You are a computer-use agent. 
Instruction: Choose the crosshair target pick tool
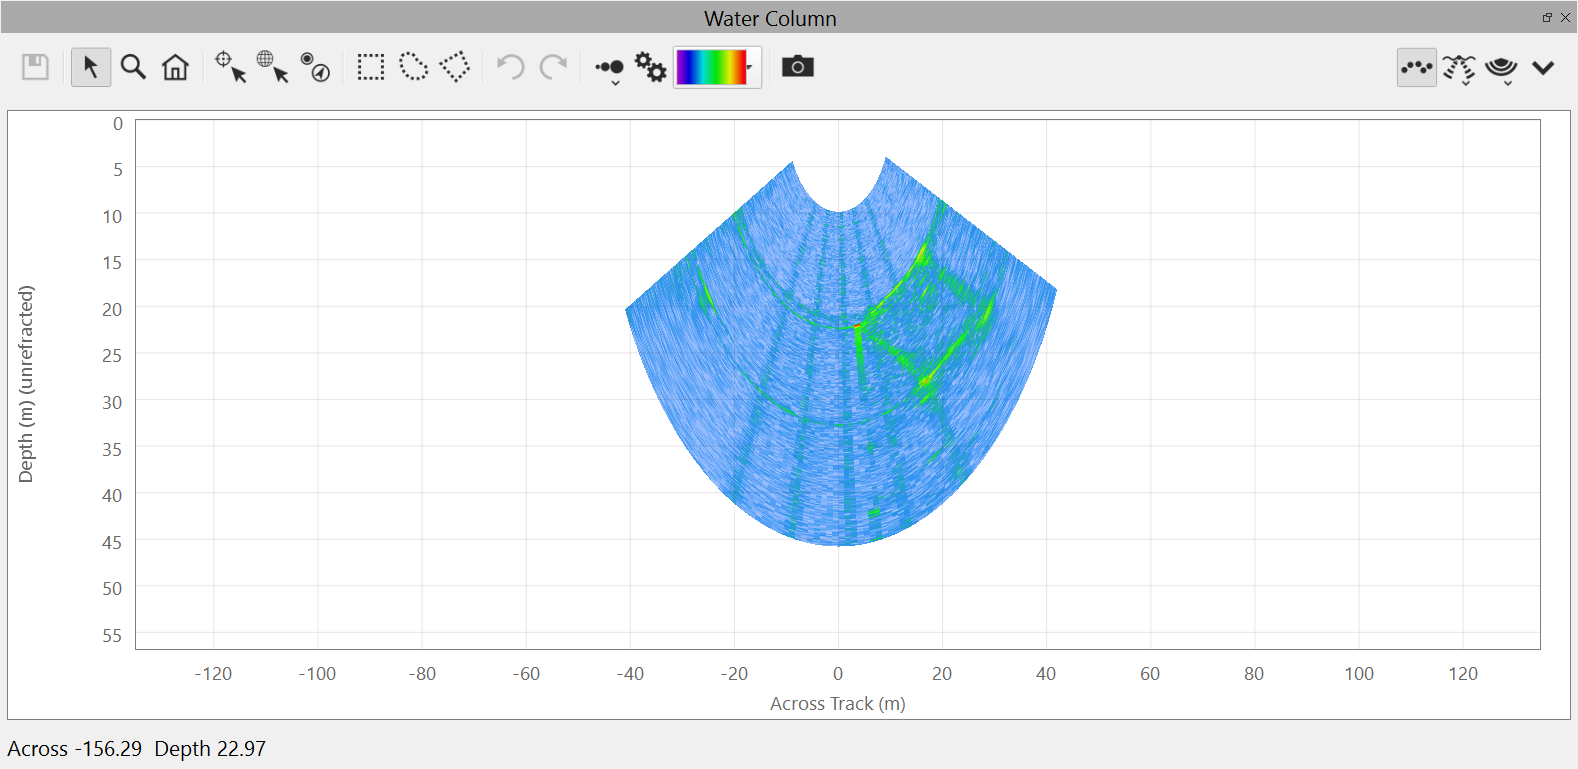pyautogui.click(x=230, y=67)
